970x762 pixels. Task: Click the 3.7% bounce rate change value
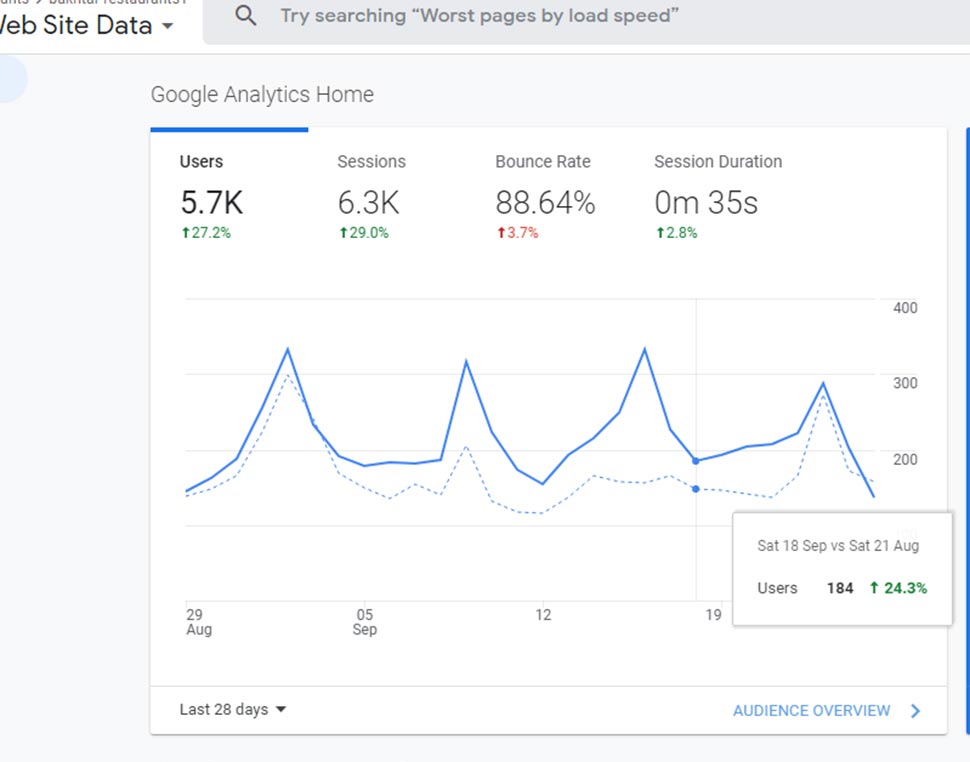pyautogui.click(x=518, y=233)
